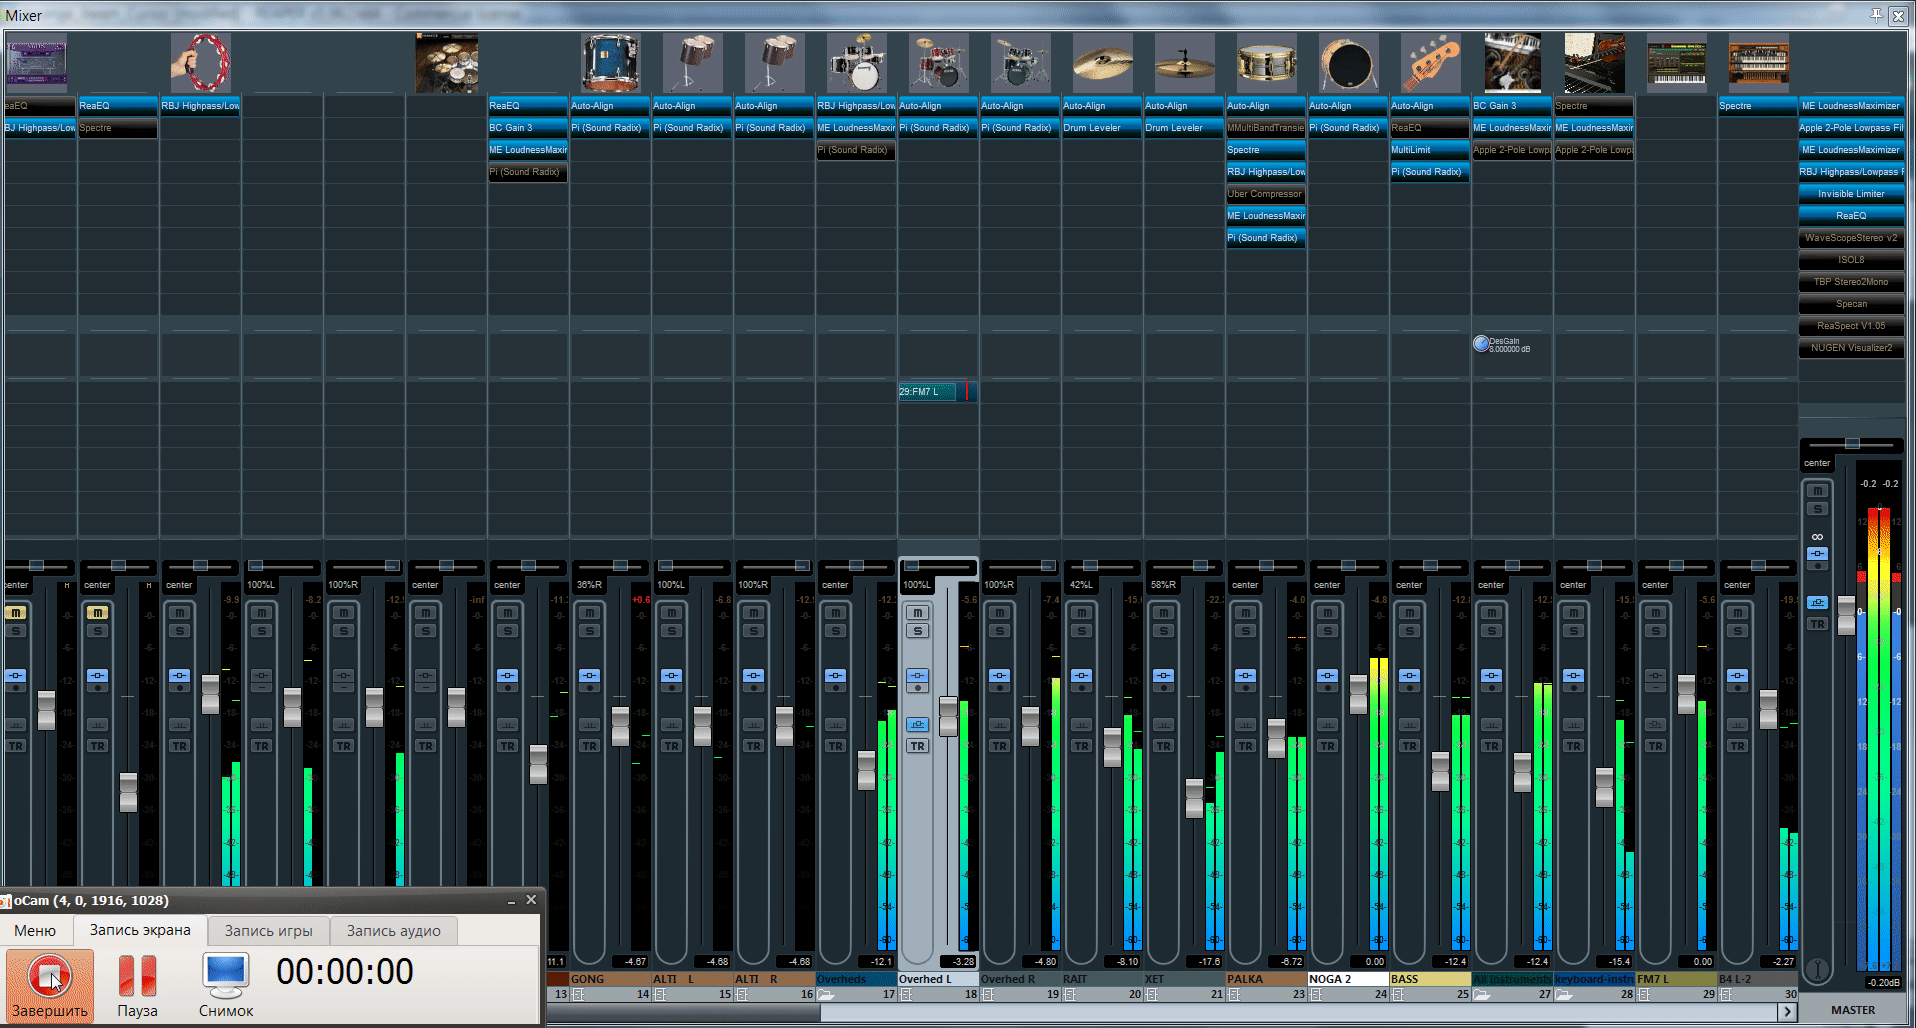Click the mono/stereo button at master strip bottom
Viewport: 1916px width, 1028px height.
pos(1817,969)
